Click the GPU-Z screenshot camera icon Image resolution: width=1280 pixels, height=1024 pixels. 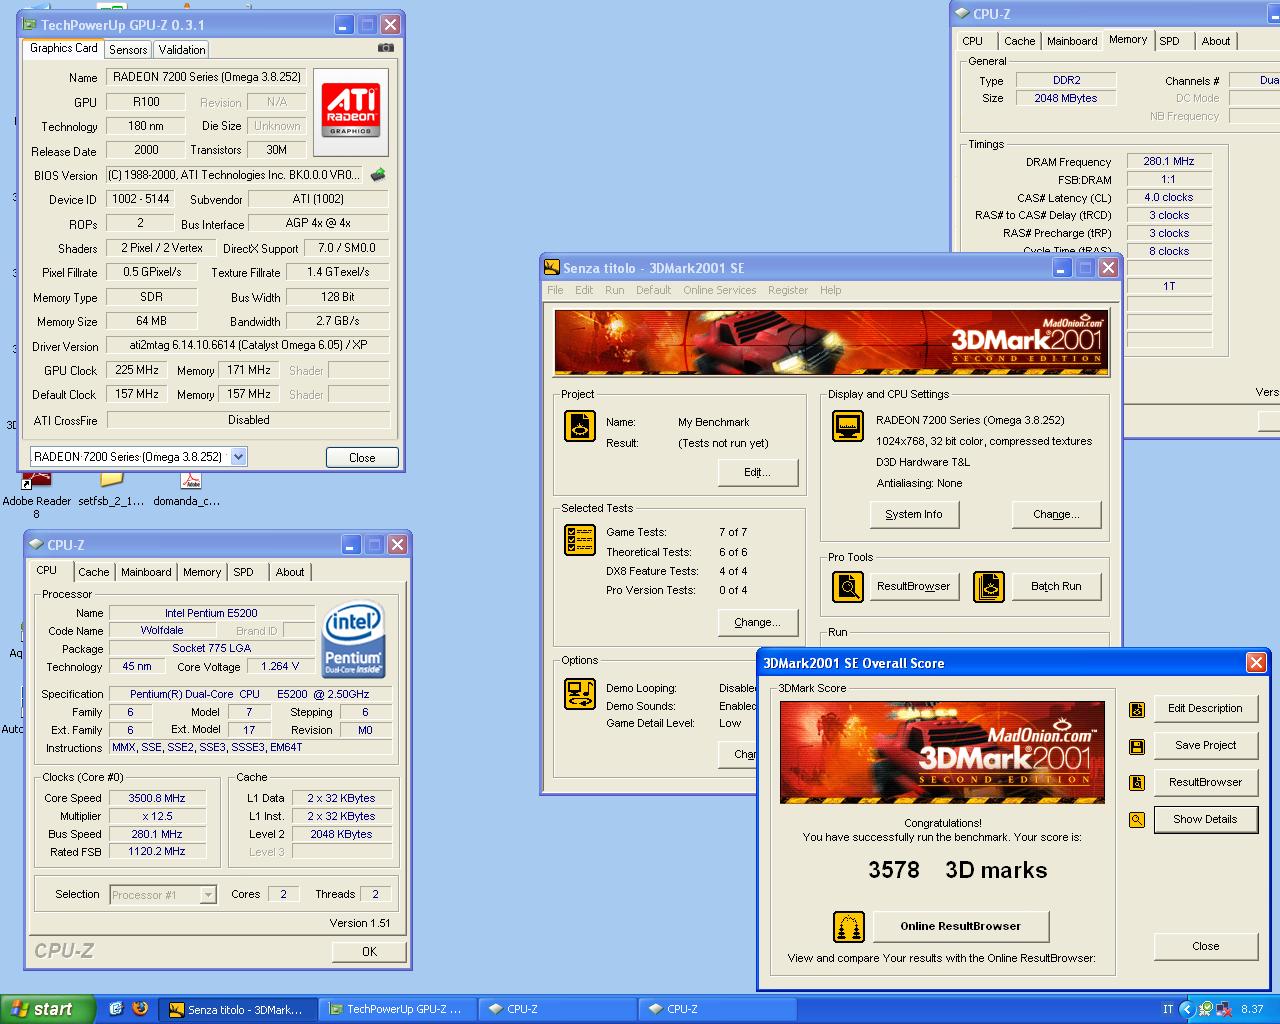tap(386, 47)
